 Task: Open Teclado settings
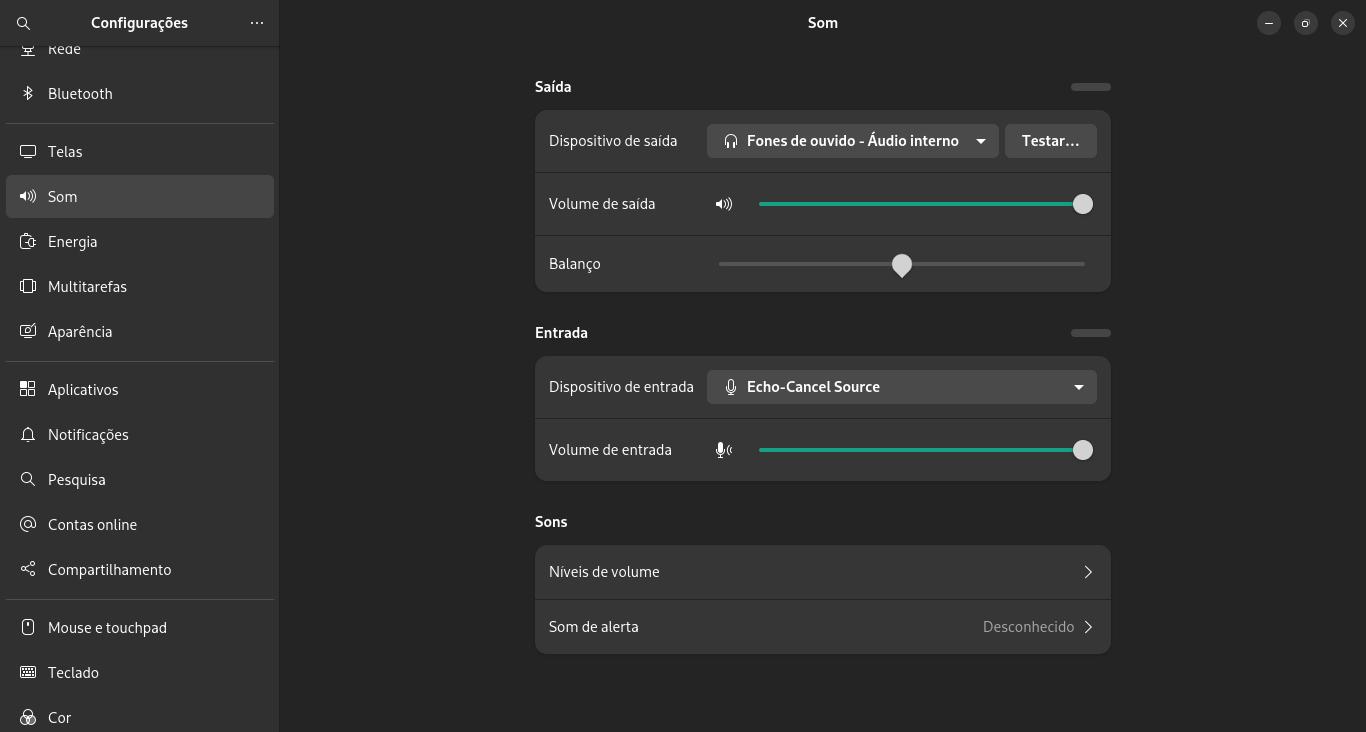pyautogui.click(x=140, y=673)
